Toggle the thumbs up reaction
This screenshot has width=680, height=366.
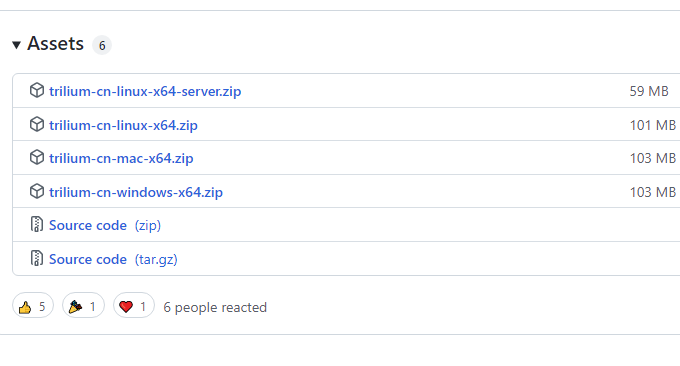[x=33, y=306]
